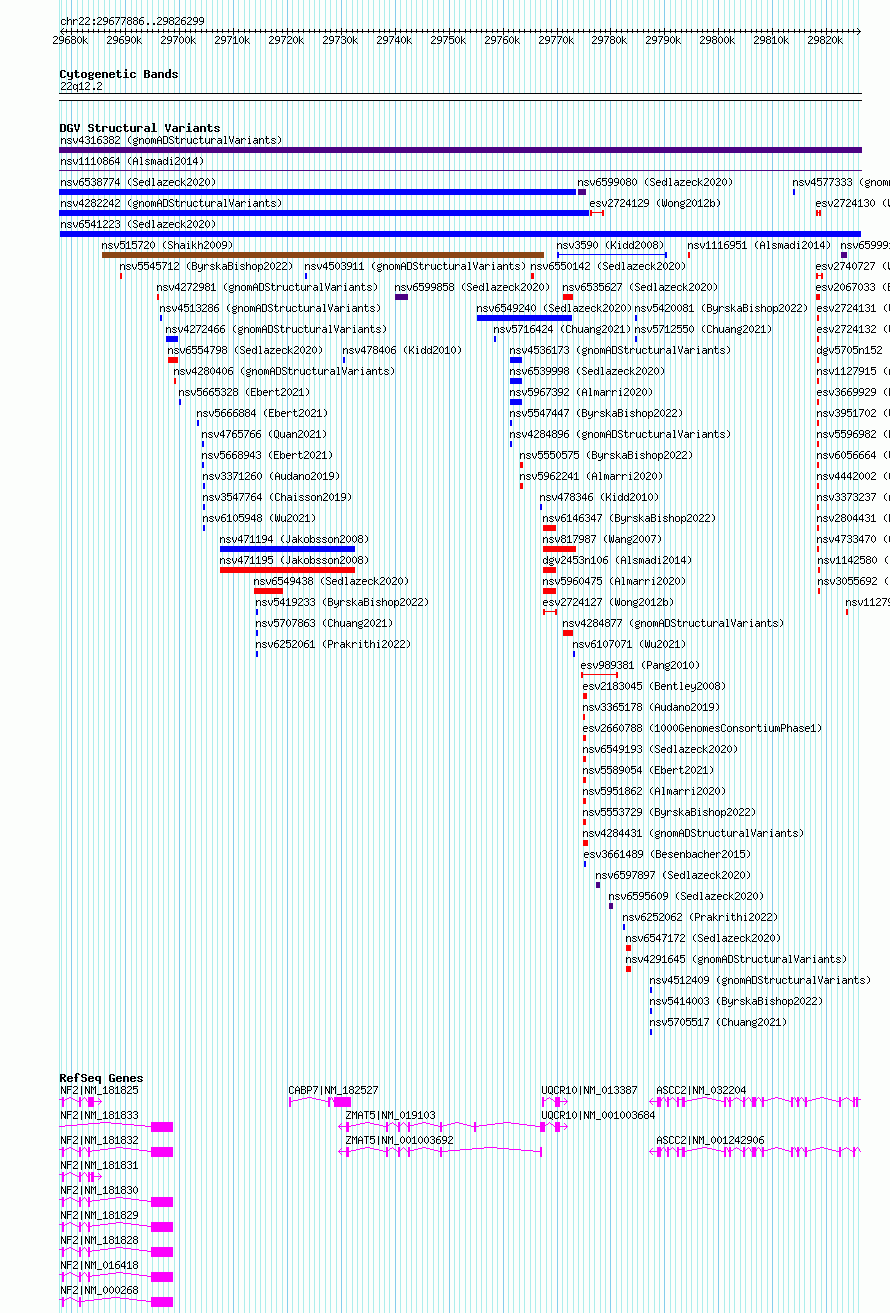Viewport: 890px width, 1313px height.
Task: Click the nsv515720 (Shaikh2009) variant label
Action: [167, 245]
